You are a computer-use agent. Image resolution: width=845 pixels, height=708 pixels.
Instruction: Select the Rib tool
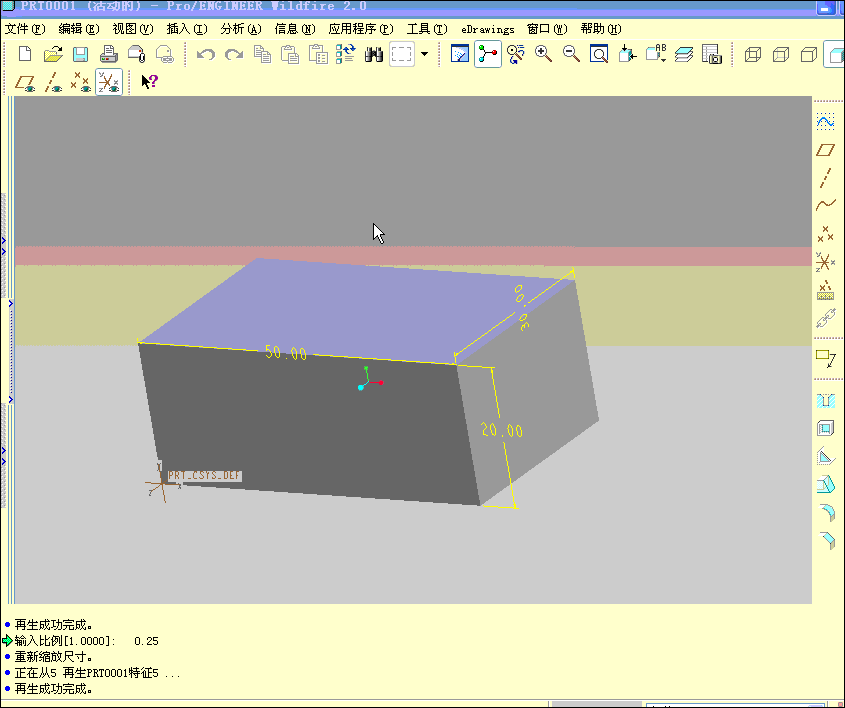click(x=825, y=457)
